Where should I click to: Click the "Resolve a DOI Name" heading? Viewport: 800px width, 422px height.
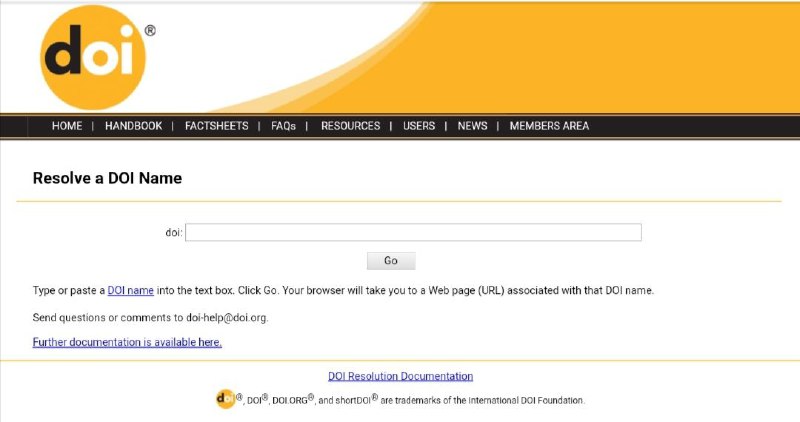click(x=107, y=178)
